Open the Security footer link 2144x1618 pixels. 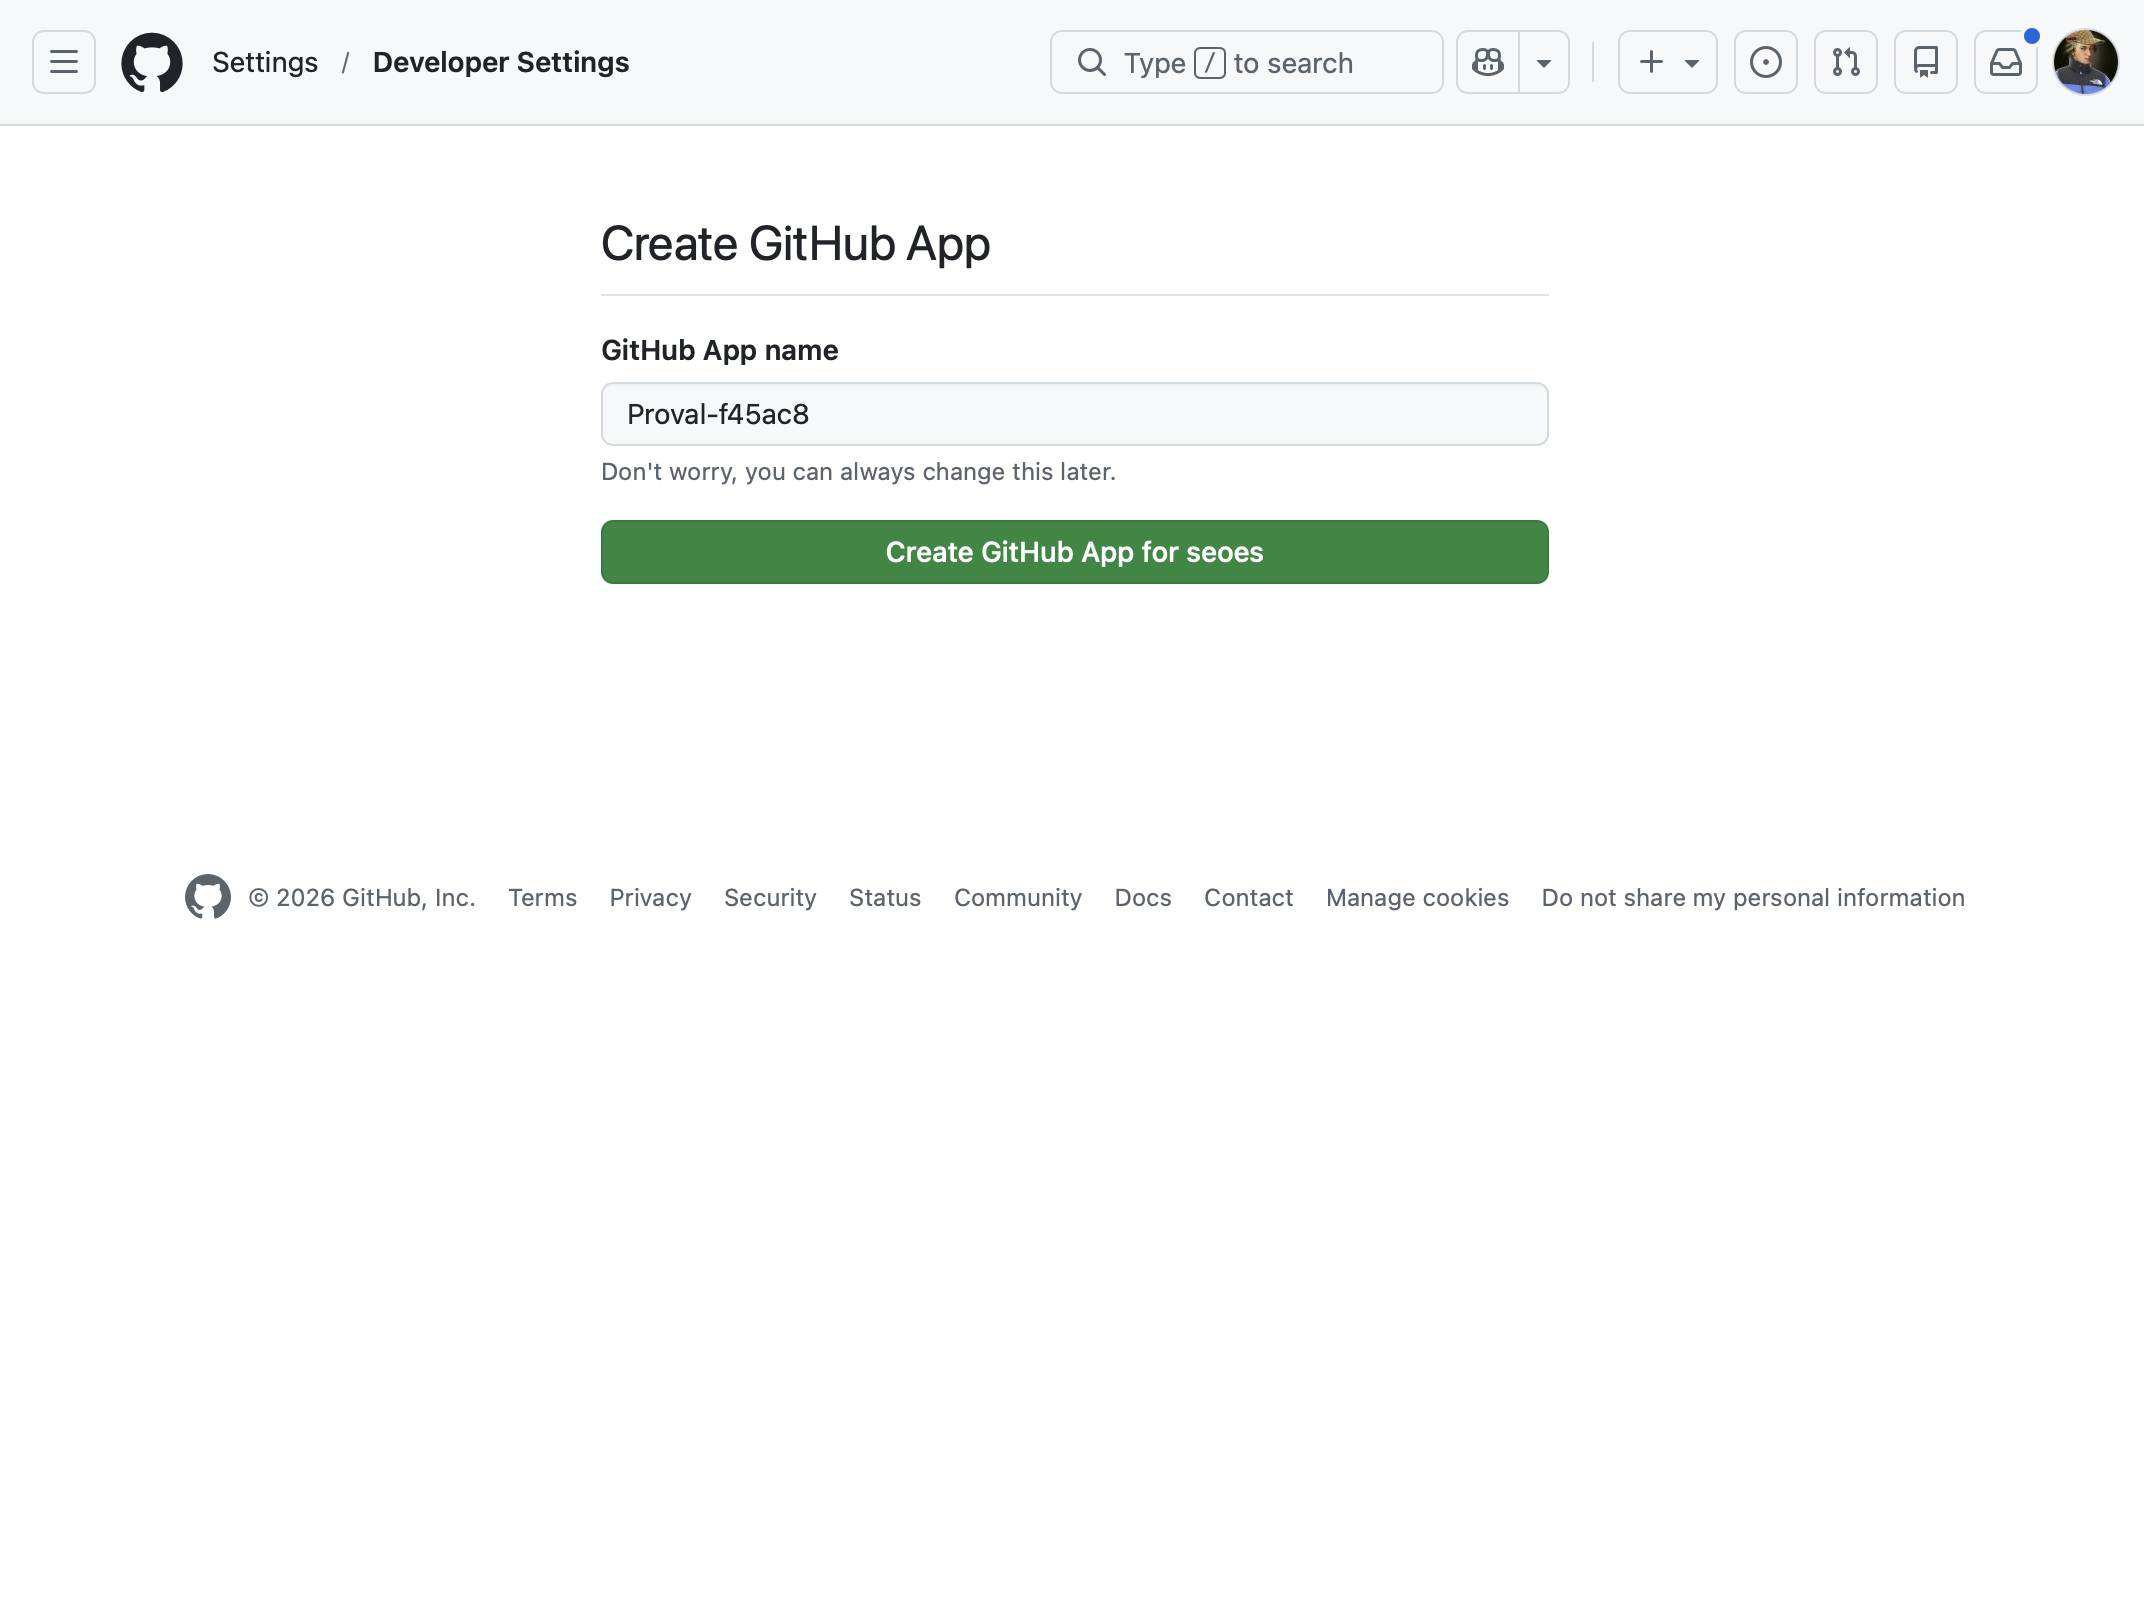point(770,898)
